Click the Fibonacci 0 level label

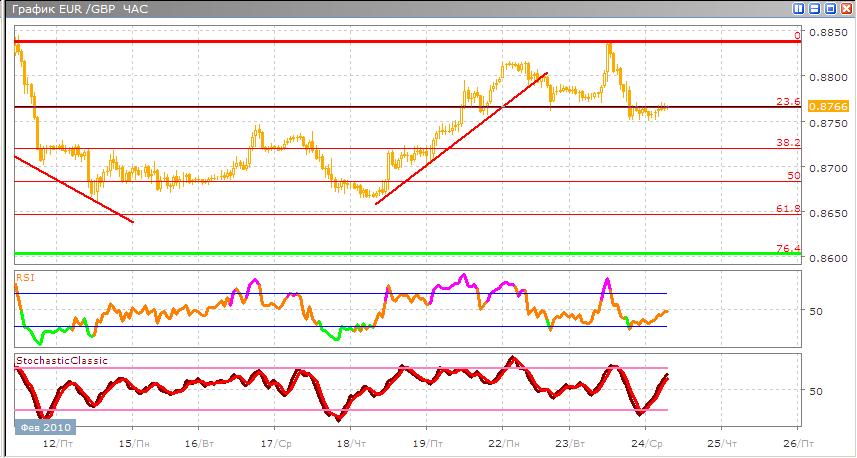[797, 36]
